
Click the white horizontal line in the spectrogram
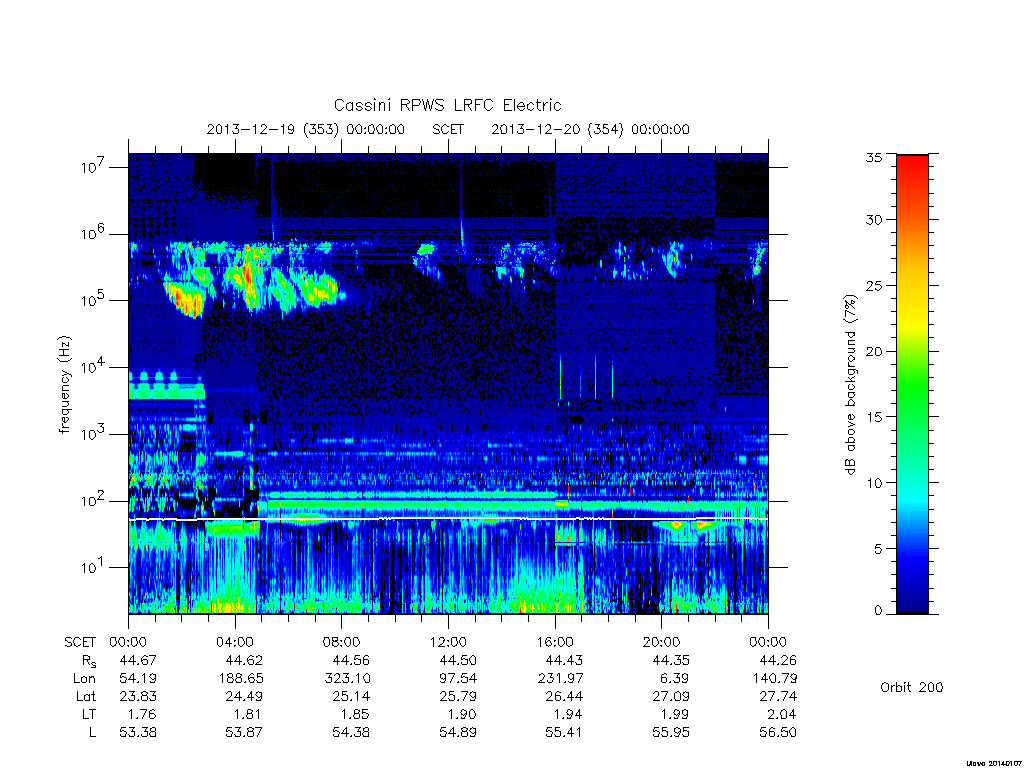tap(448, 519)
